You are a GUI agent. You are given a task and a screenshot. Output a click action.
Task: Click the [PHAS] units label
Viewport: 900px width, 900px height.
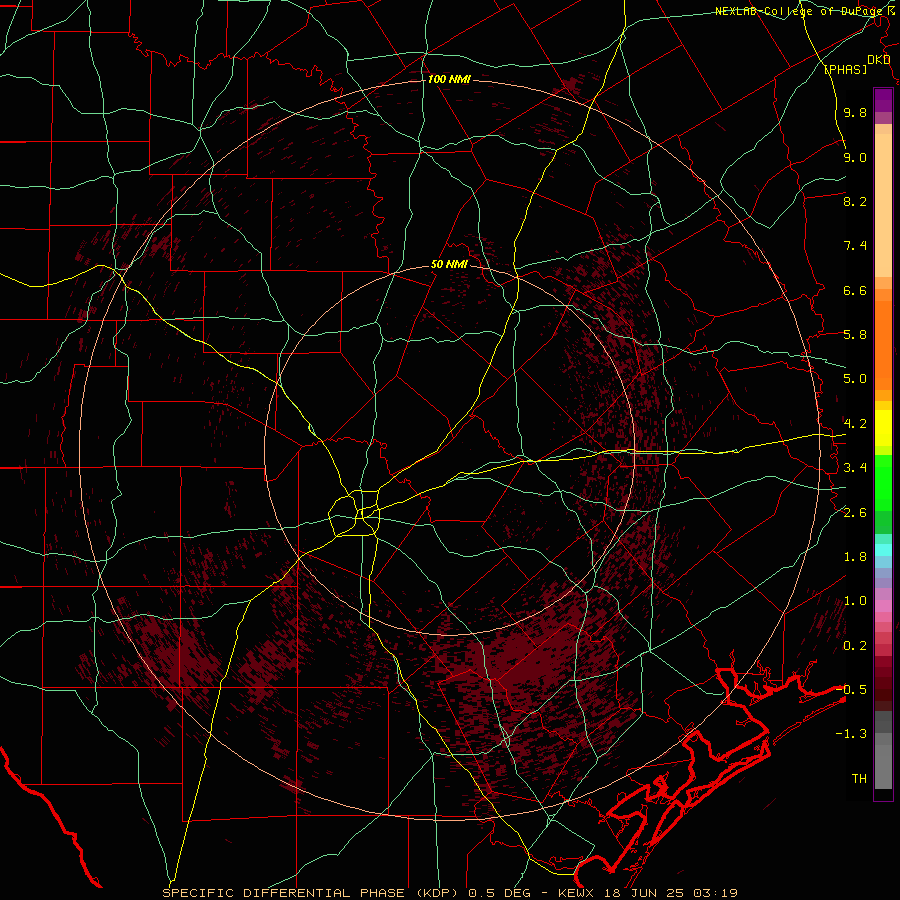click(x=845, y=70)
